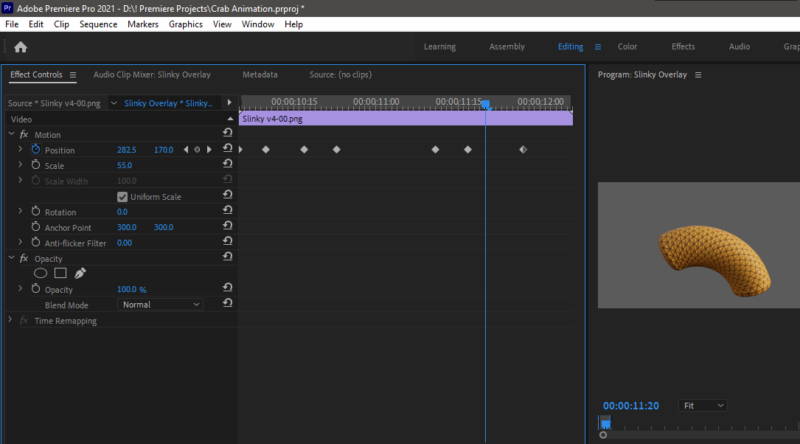Go to previous Position keyframe
Screen dimensions: 800x444
(x=186, y=150)
